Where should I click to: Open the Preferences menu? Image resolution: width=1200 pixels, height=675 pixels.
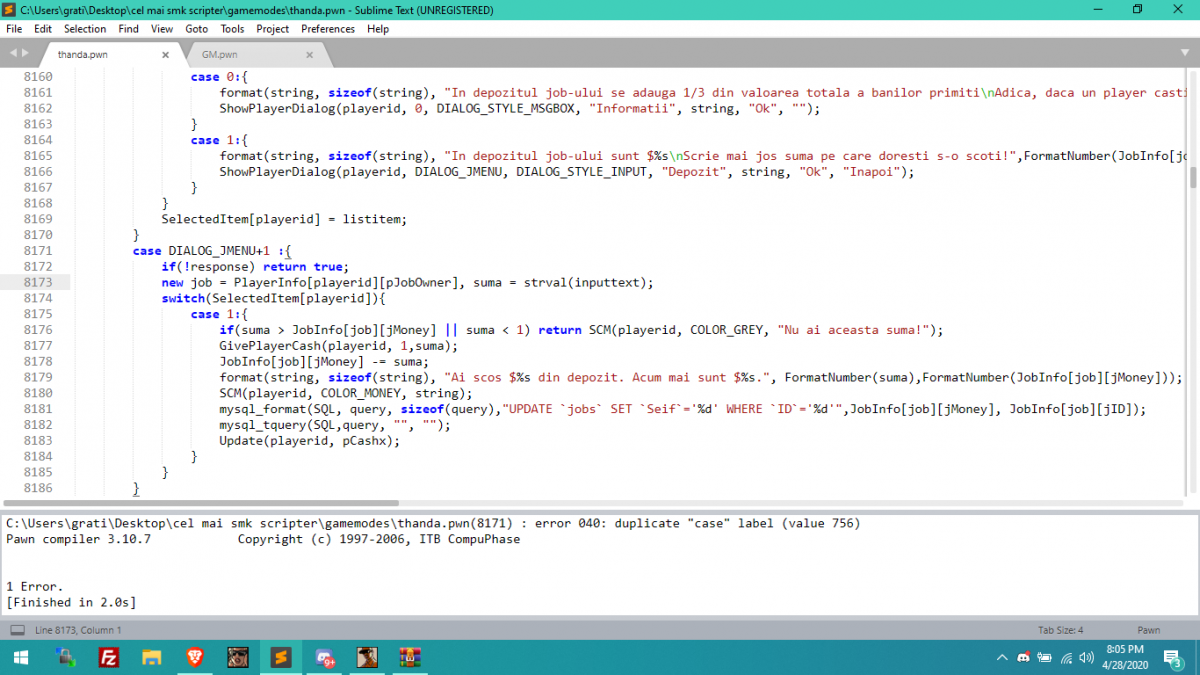(328, 29)
